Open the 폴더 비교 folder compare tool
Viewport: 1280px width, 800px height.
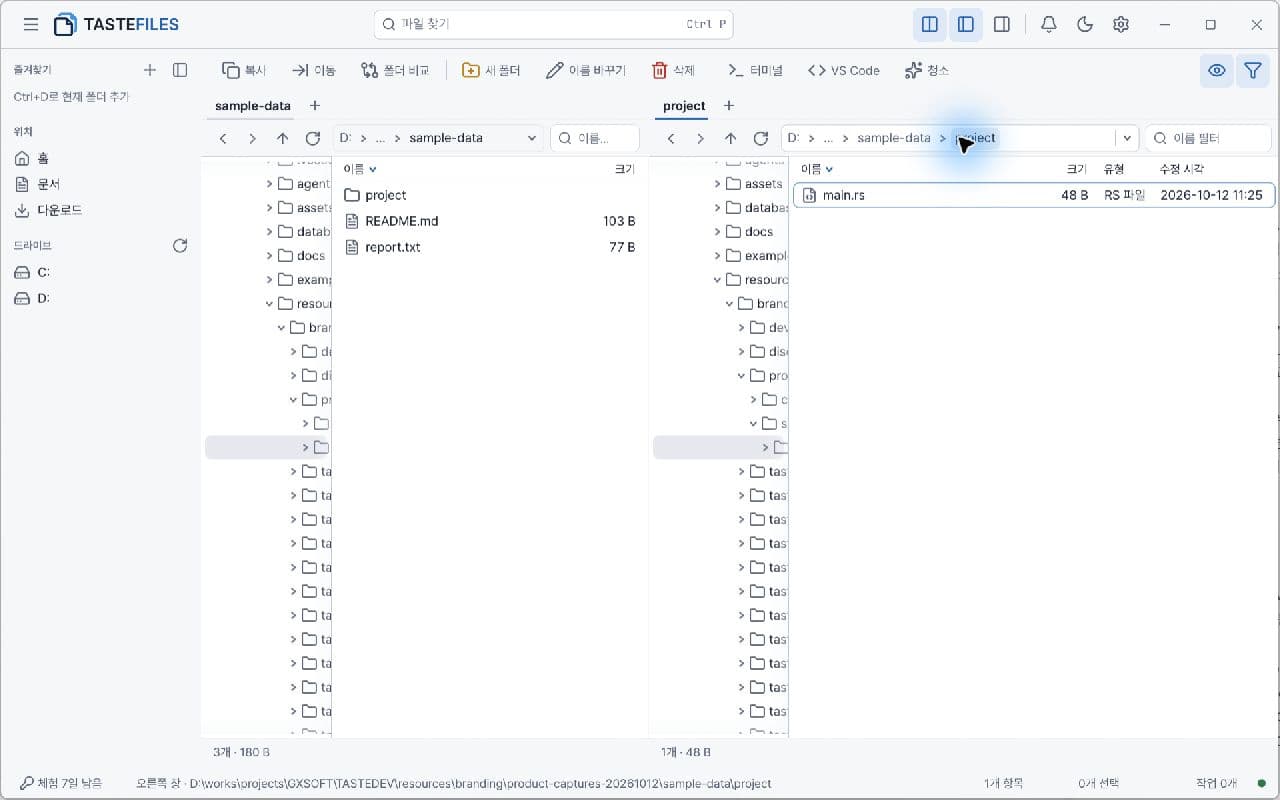[395, 70]
